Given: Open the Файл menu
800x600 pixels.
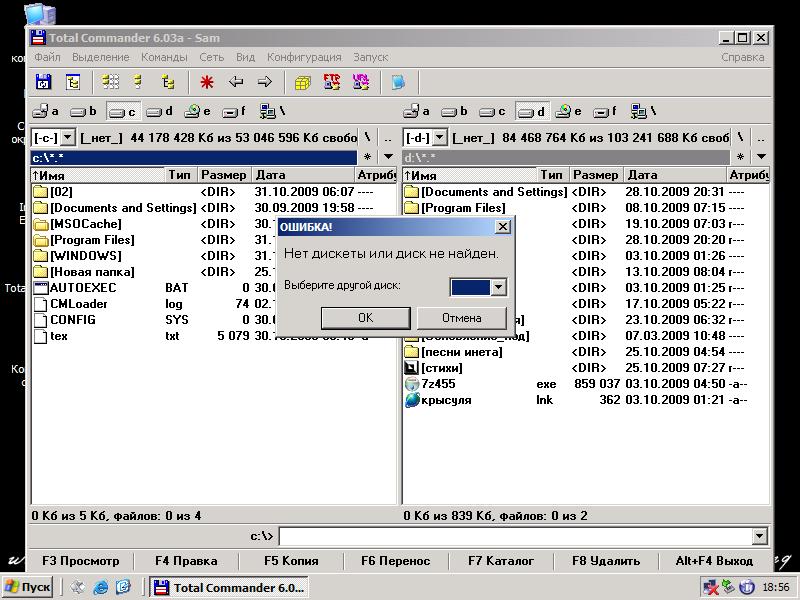Looking at the screenshot, I should coord(47,57).
